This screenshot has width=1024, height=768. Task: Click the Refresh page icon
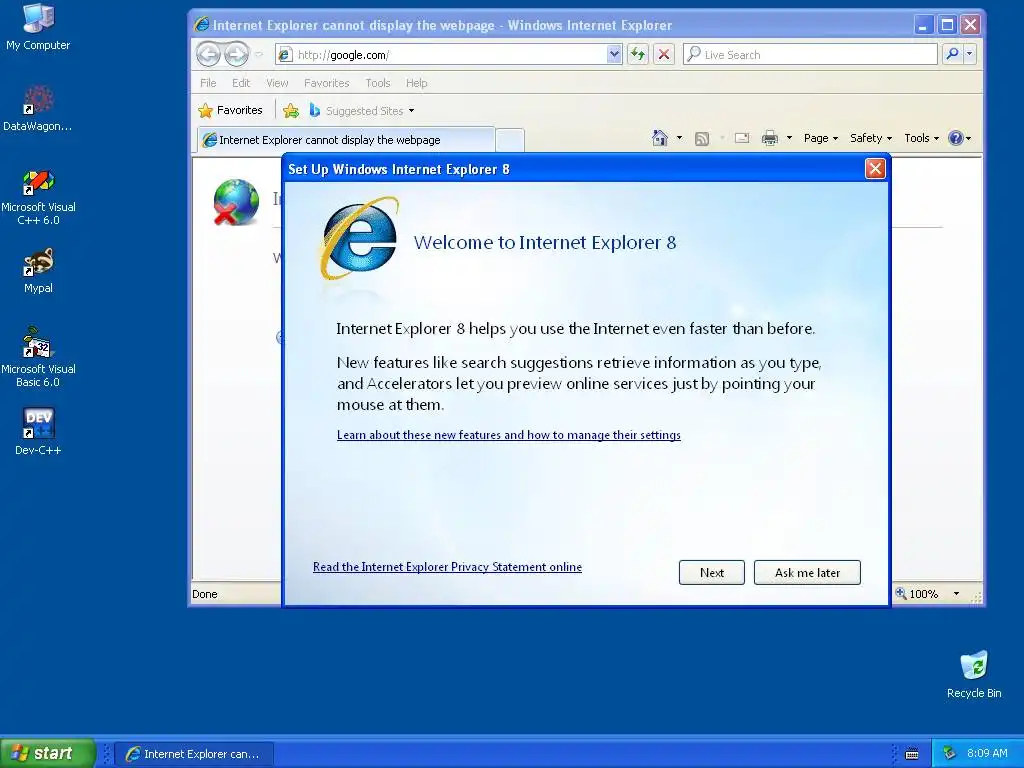pyautogui.click(x=637, y=54)
